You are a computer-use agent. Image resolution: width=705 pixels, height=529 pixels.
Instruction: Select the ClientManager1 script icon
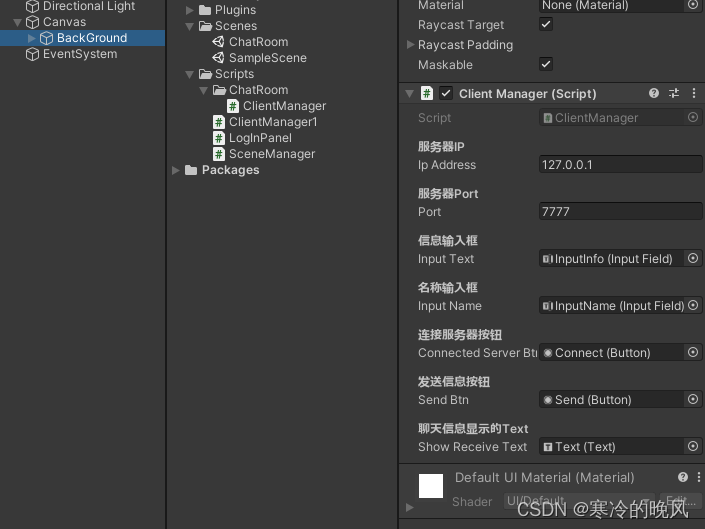click(x=219, y=122)
